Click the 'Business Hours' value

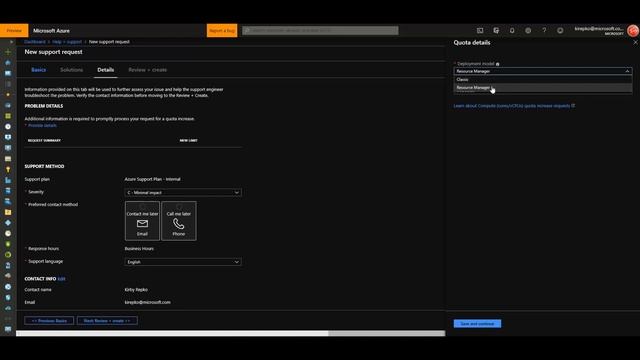tap(139, 249)
